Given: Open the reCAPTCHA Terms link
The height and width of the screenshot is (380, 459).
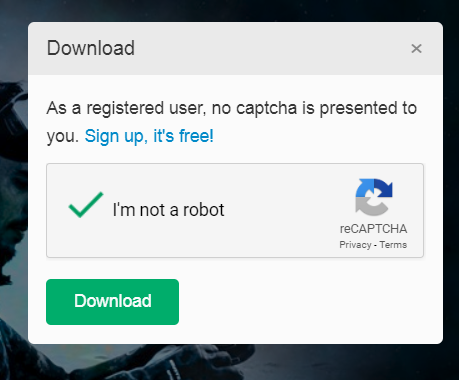Looking at the screenshot, I should point(393,245).
